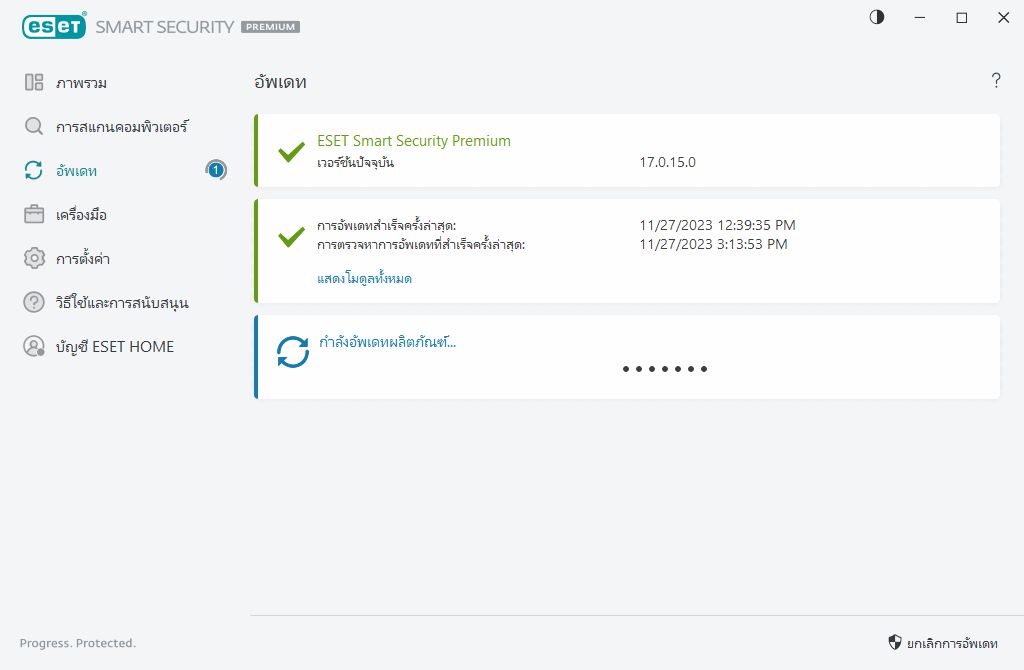
Task: Click the ESET logo in the title bar
Action: (53, 27)
